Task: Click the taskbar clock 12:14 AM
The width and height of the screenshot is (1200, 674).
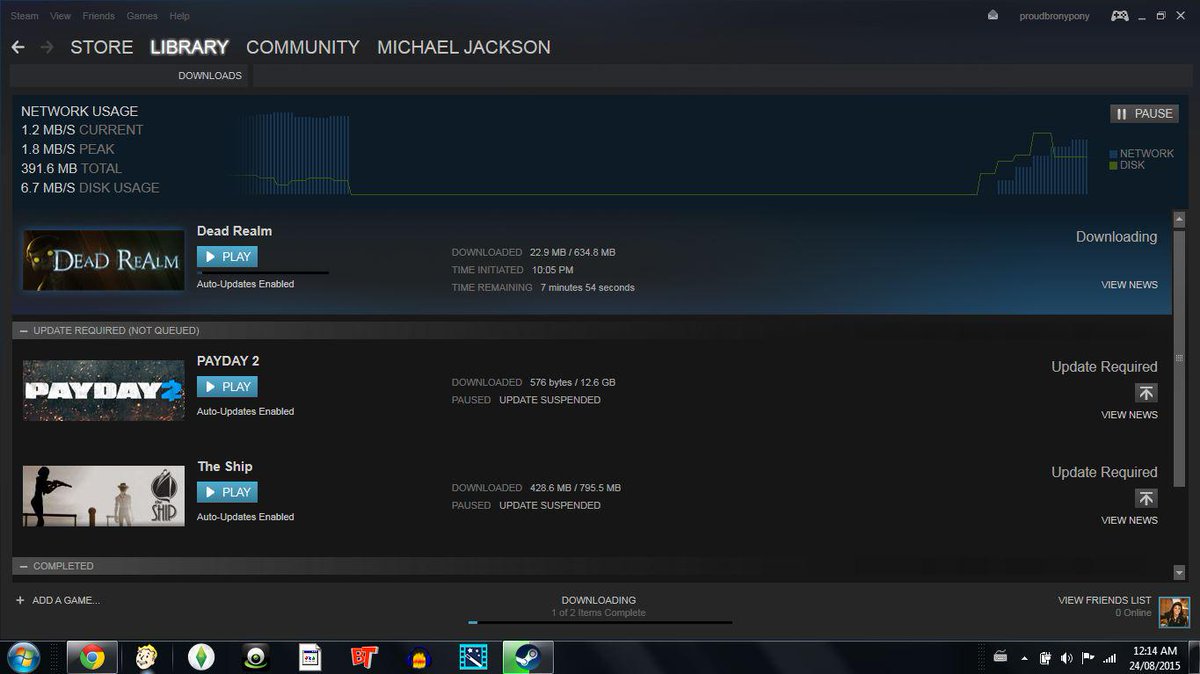Action: click(x=1157, y=651)
